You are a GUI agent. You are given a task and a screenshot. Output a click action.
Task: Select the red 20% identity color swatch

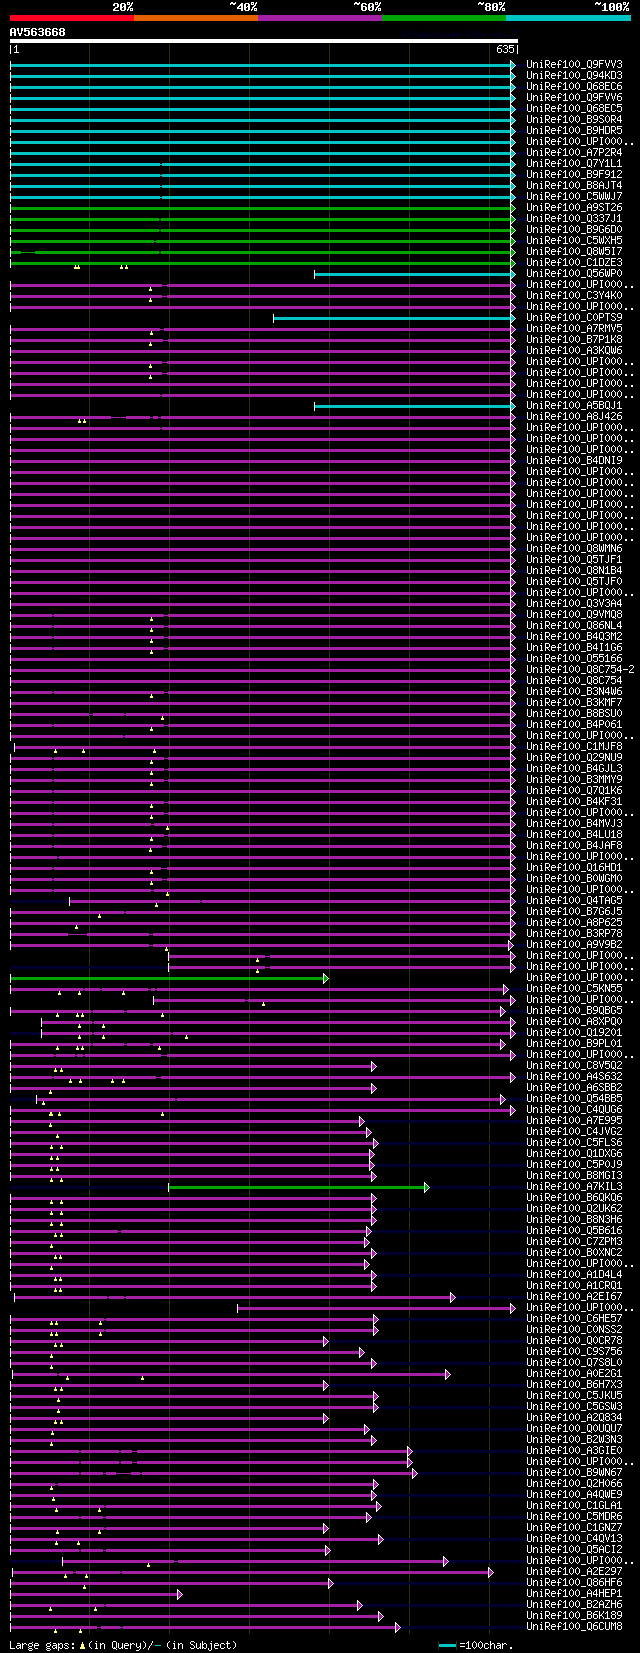click(72, 18)
